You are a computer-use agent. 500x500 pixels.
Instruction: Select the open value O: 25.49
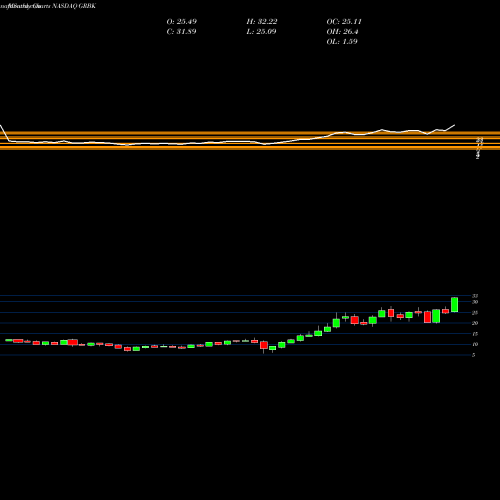coord(181,22)
